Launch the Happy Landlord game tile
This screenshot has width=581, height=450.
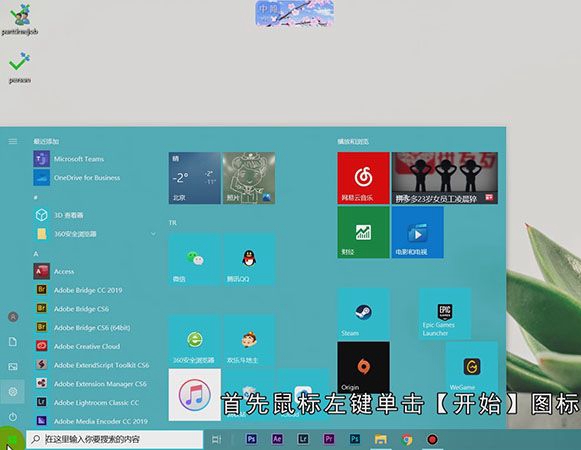pyautogui.click(x=249, y=340)
